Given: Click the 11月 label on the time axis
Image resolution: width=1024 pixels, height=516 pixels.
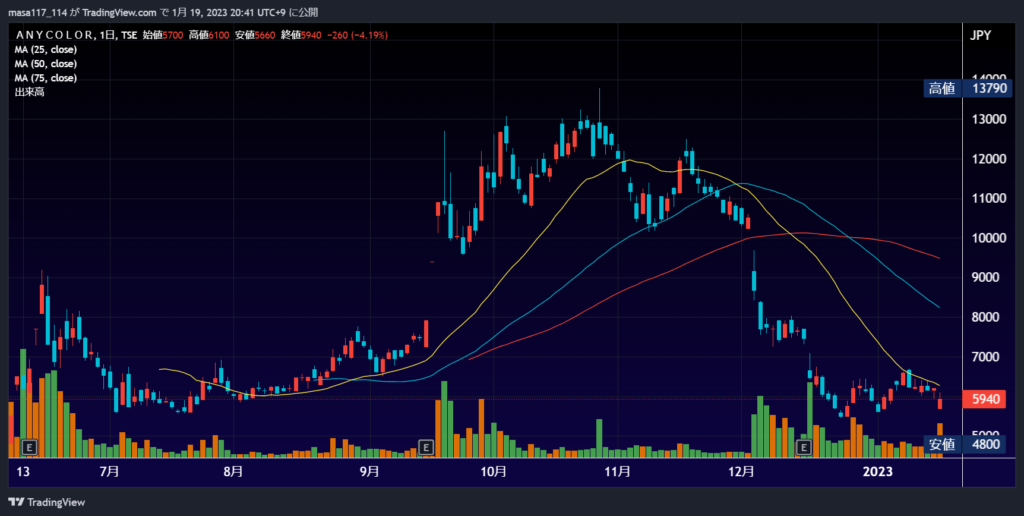Looking at the screenshot, I should coord(617,472).
